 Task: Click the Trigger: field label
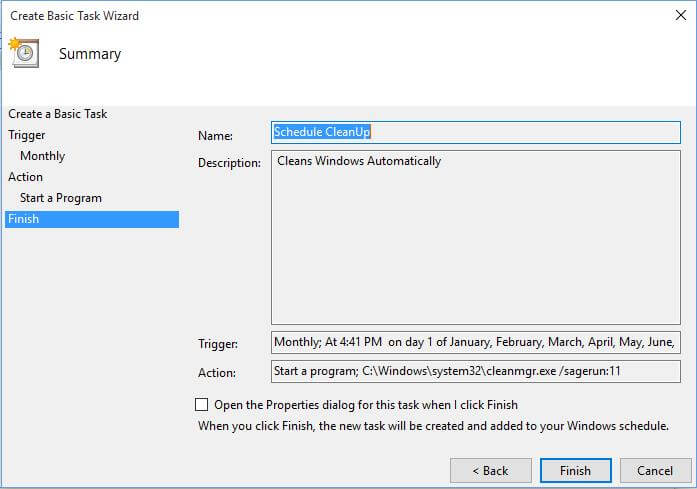tap(218, 344)
